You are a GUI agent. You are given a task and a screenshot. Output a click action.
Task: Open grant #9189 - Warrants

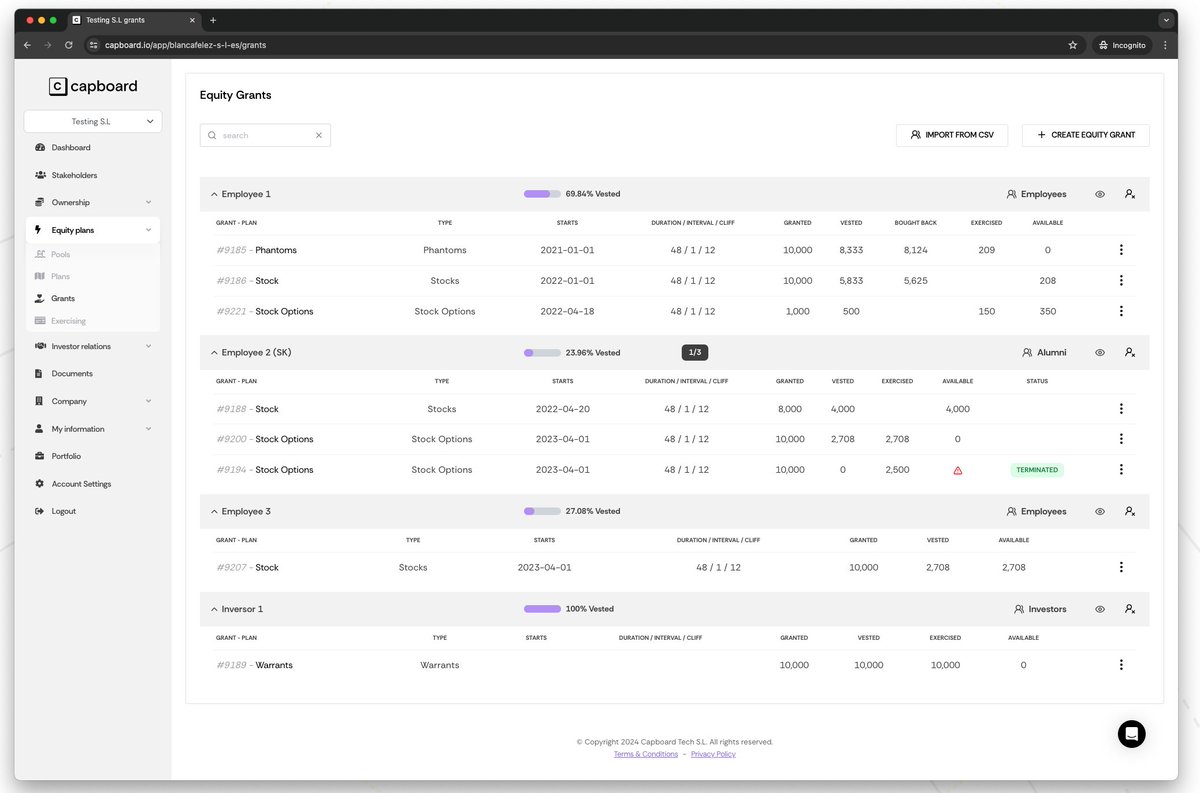coord(255,665)
